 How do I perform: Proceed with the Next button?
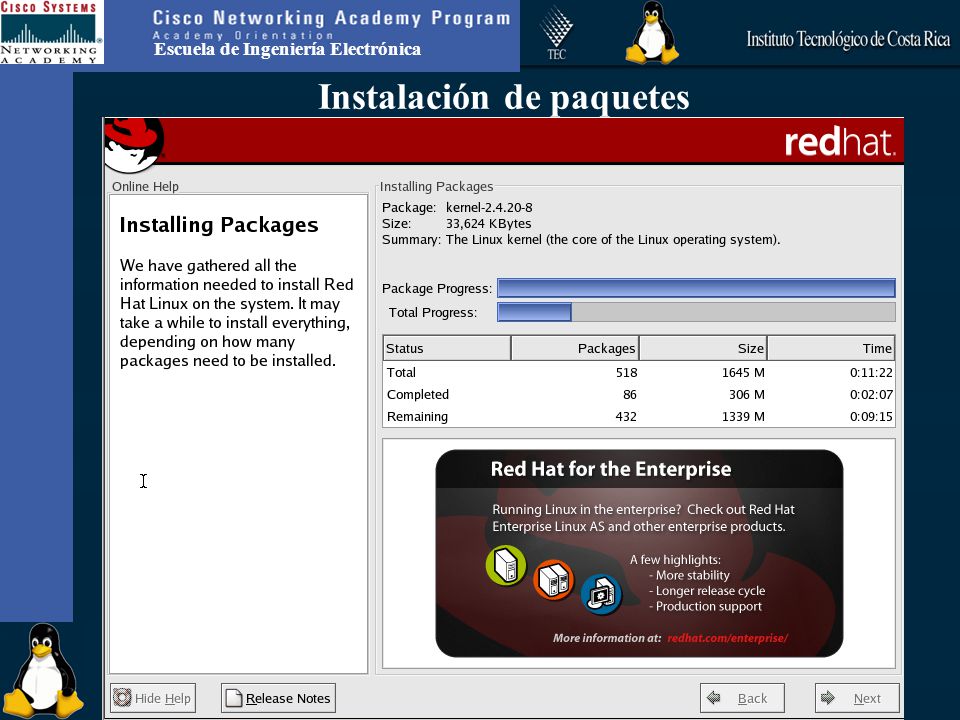point(857,698)
